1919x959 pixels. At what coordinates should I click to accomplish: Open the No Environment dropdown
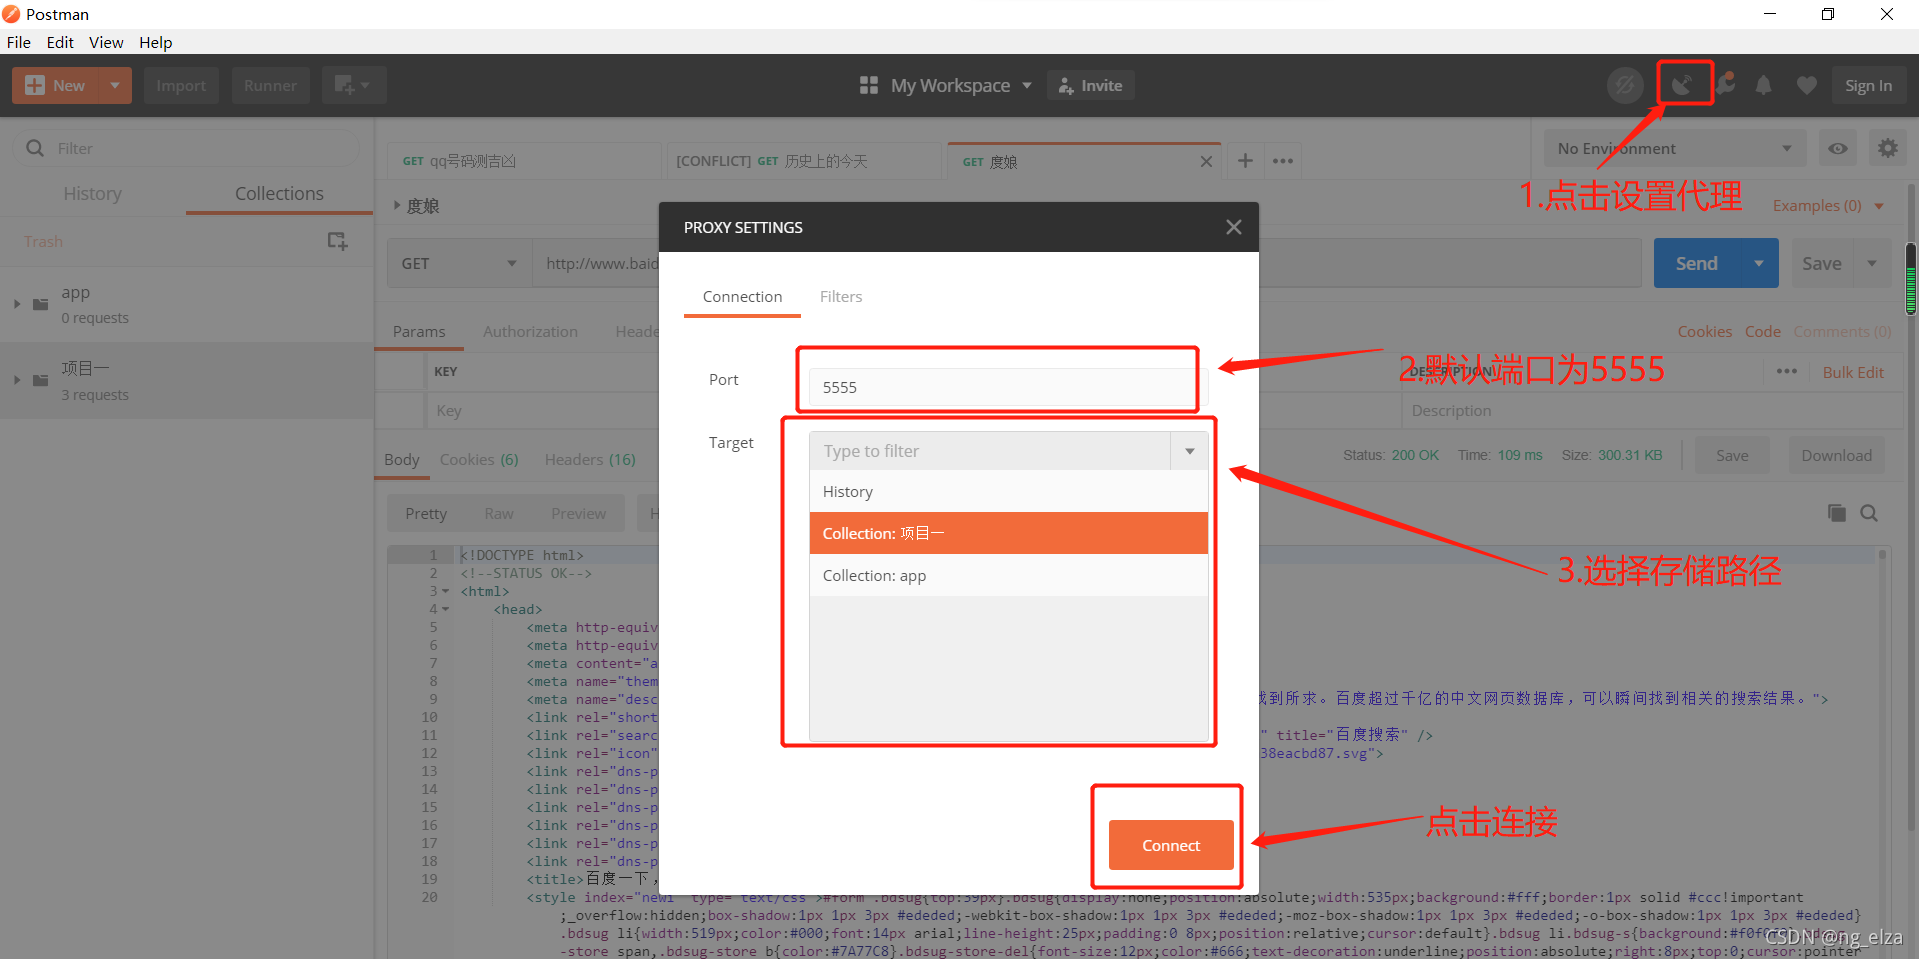(x=1675, y=148)
